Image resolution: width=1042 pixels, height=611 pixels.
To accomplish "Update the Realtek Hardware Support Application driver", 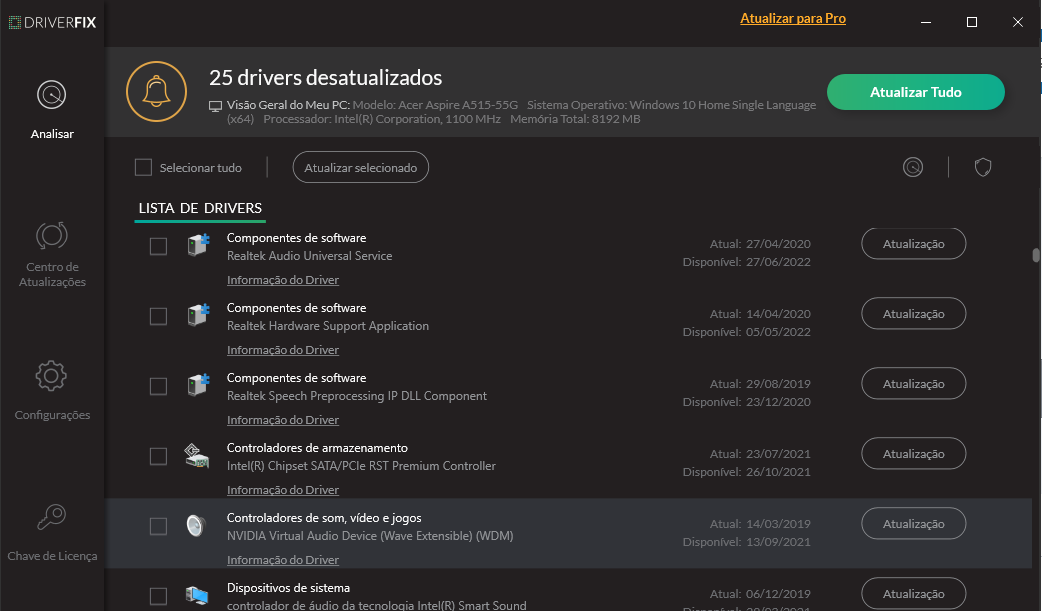I will 914,314.
